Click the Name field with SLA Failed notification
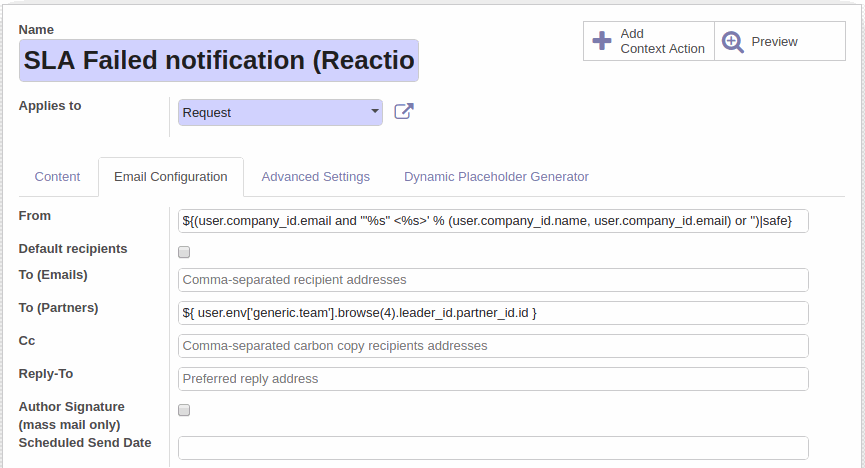The width and height of the screenshot is (865, 468). point(219,61)
